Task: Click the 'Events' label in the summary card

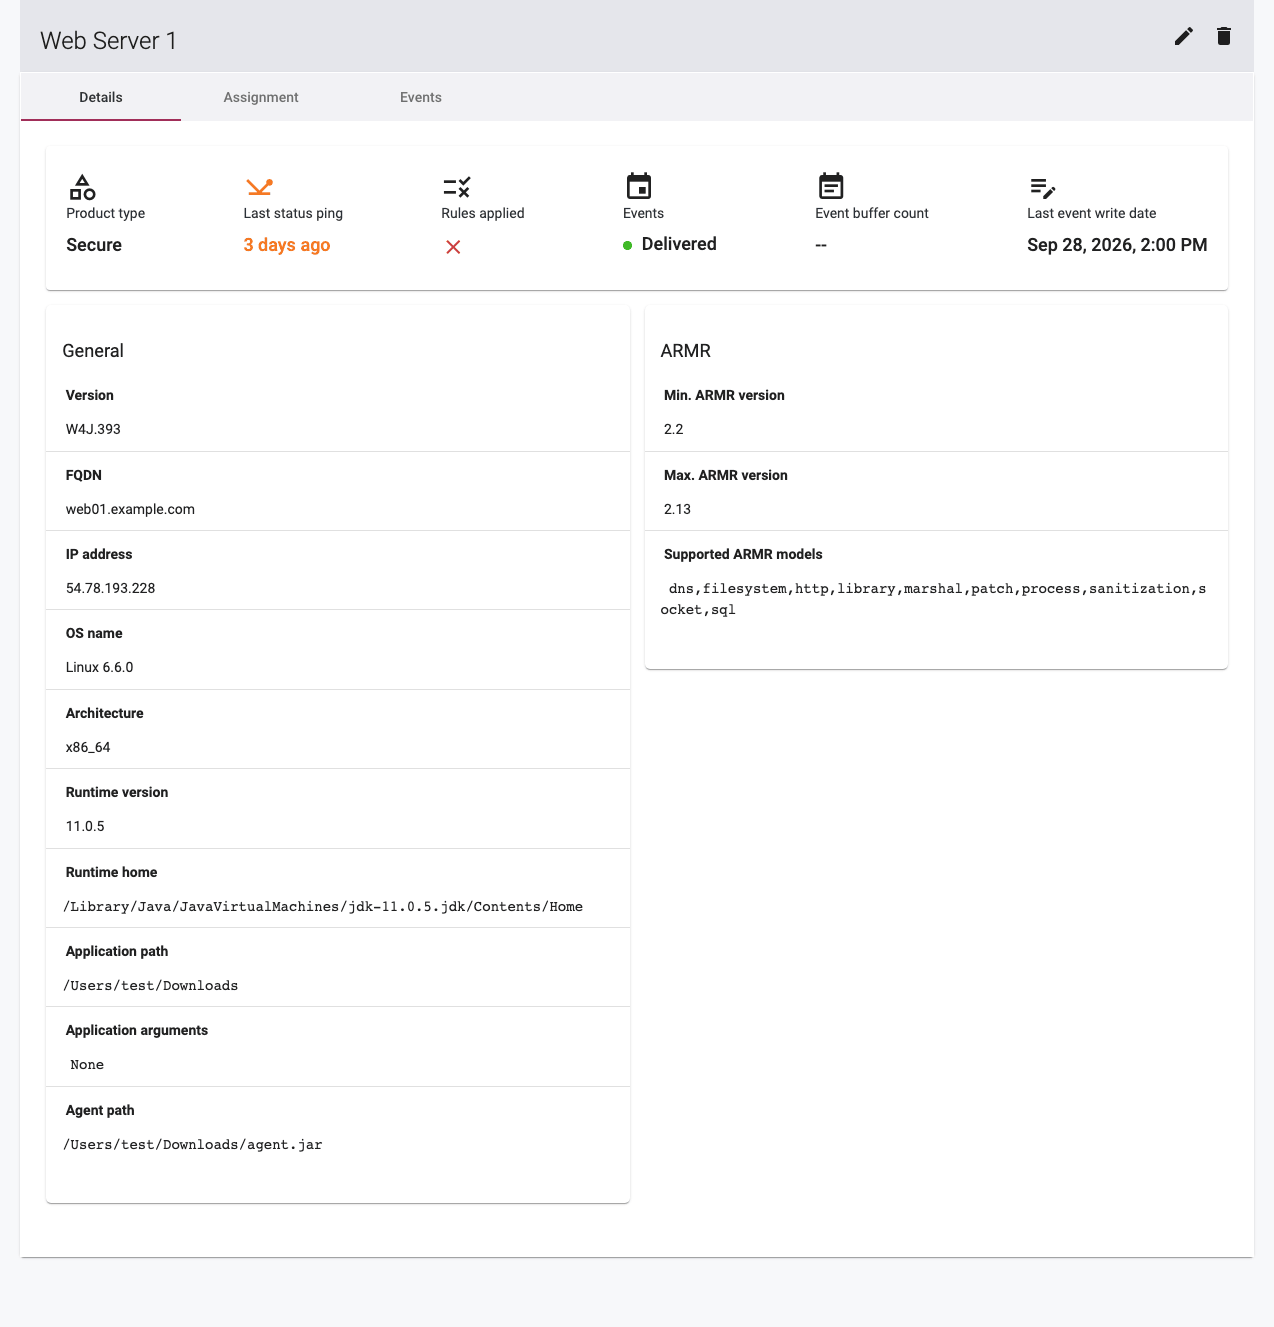Action: coord(643,213)
